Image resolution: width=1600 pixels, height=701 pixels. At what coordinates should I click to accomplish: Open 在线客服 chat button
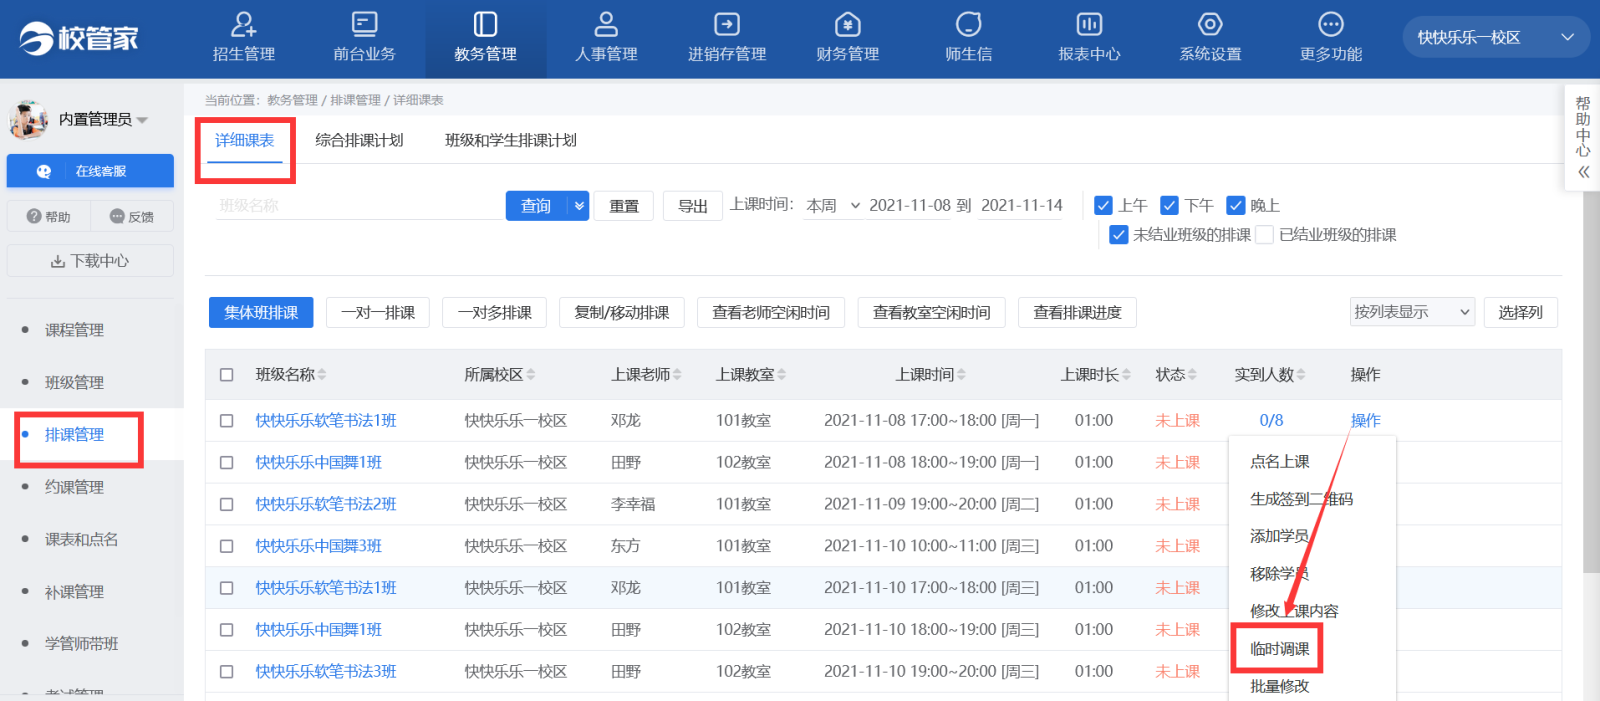point(90,171)
